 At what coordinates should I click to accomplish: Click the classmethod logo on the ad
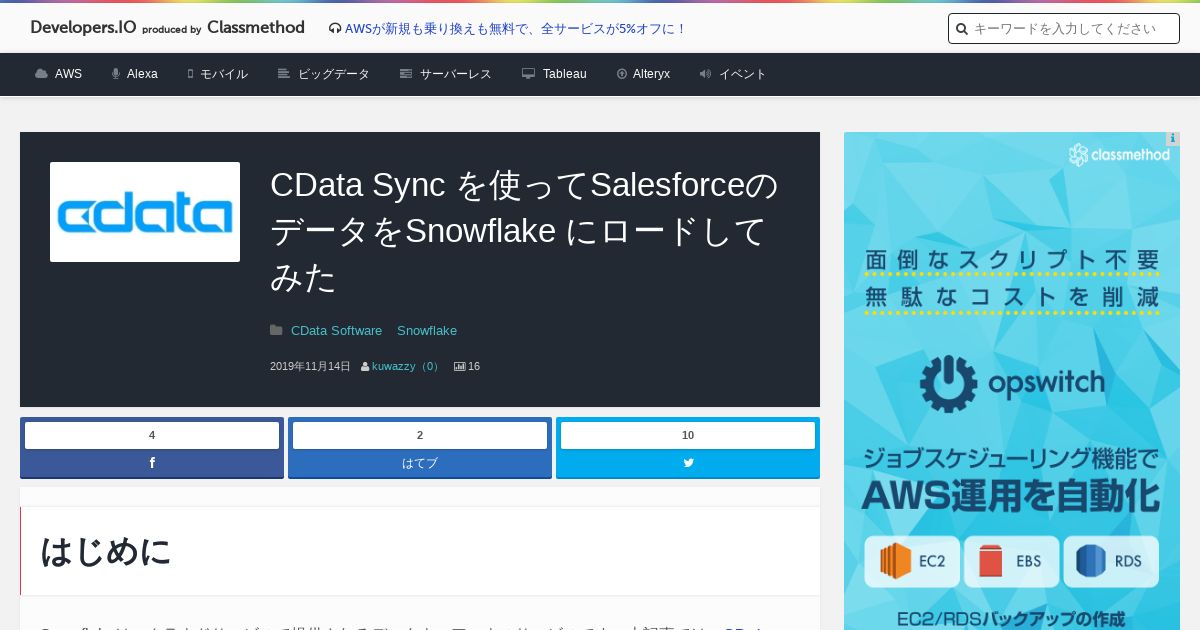(x=1119, y=155)
